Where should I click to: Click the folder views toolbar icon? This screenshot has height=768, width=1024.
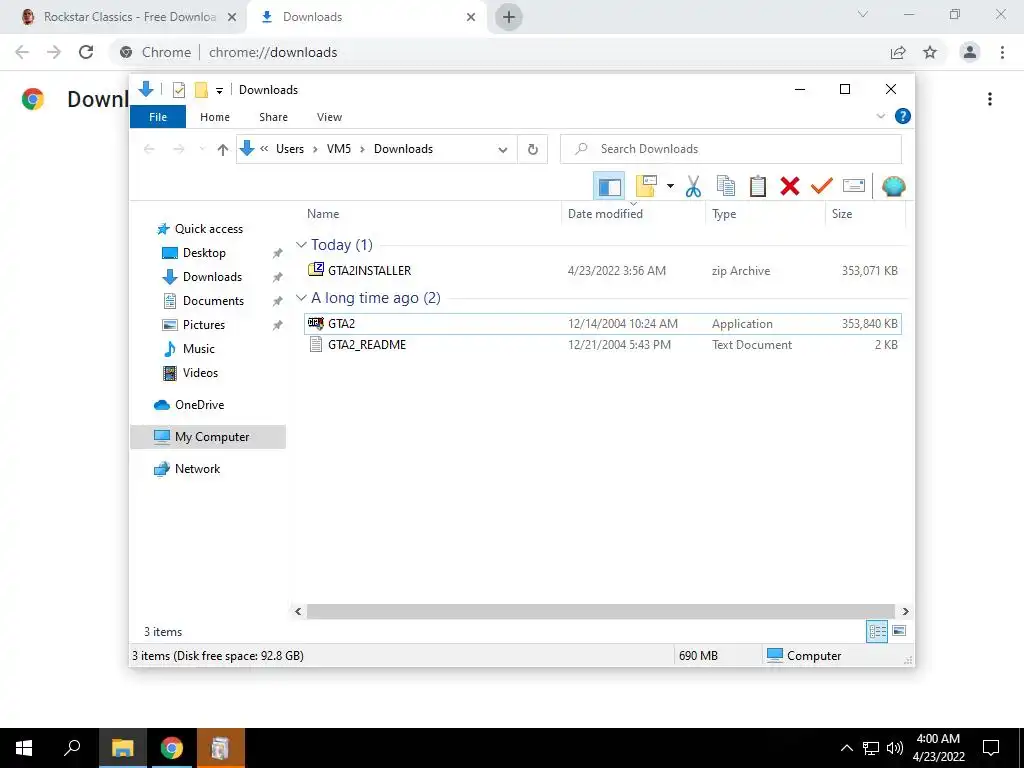(645, 186)
